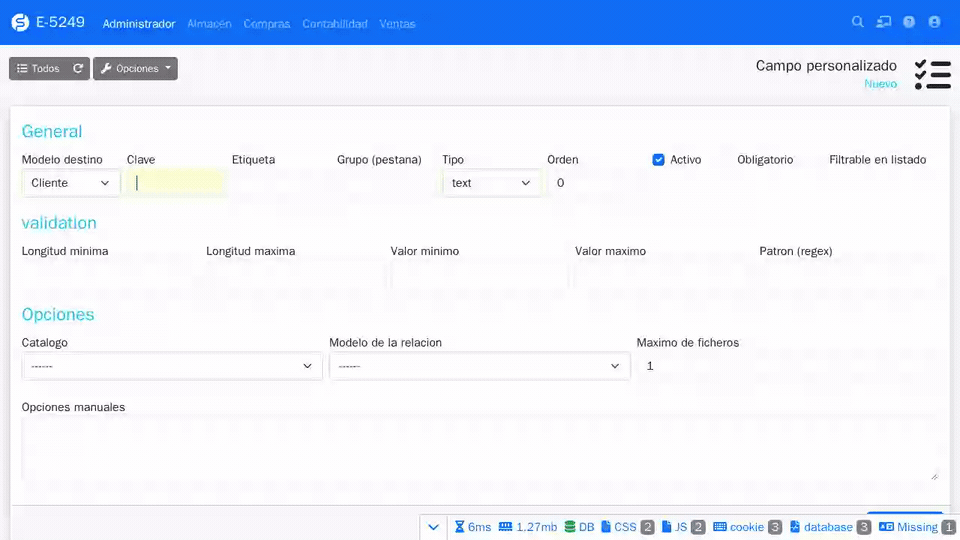Screen dimensions: 960x540
Task: Click the textarea resize handle
Action: (934, 476)
